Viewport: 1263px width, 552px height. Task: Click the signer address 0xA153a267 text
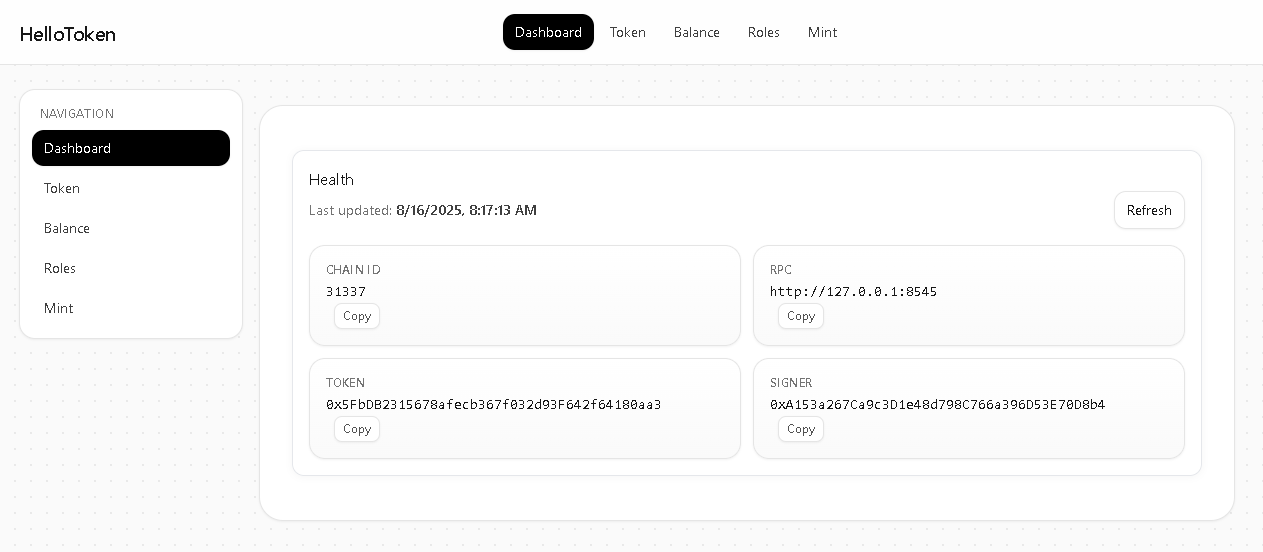tap(937, 405)
